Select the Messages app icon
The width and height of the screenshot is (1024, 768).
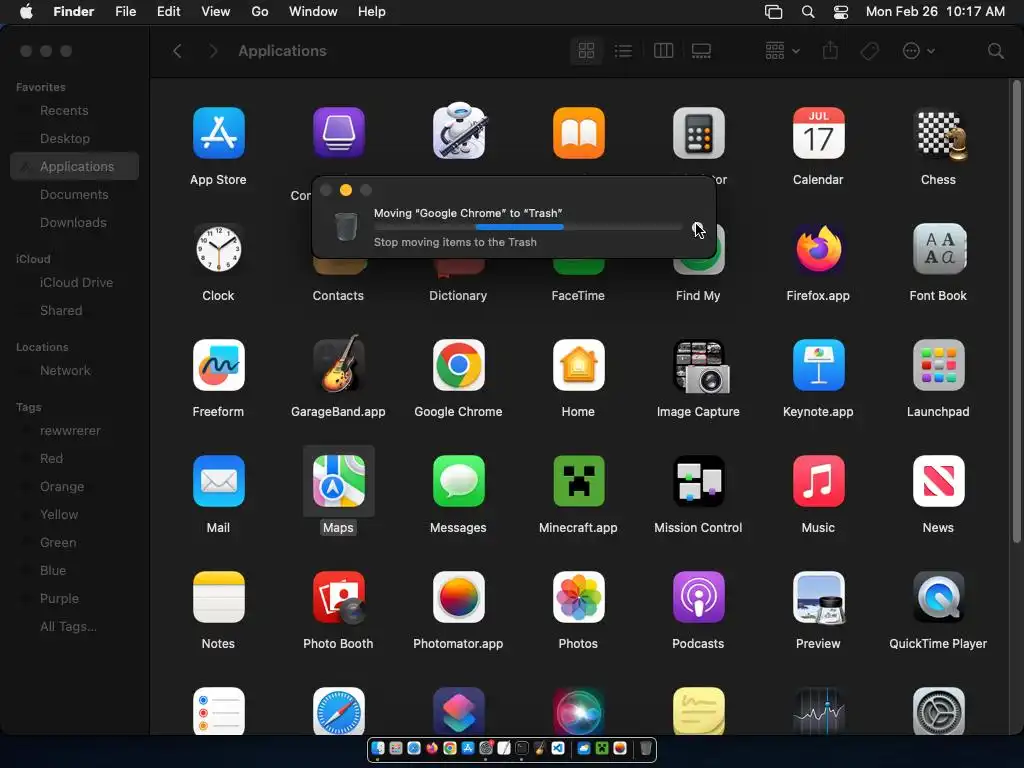point(458,481)
